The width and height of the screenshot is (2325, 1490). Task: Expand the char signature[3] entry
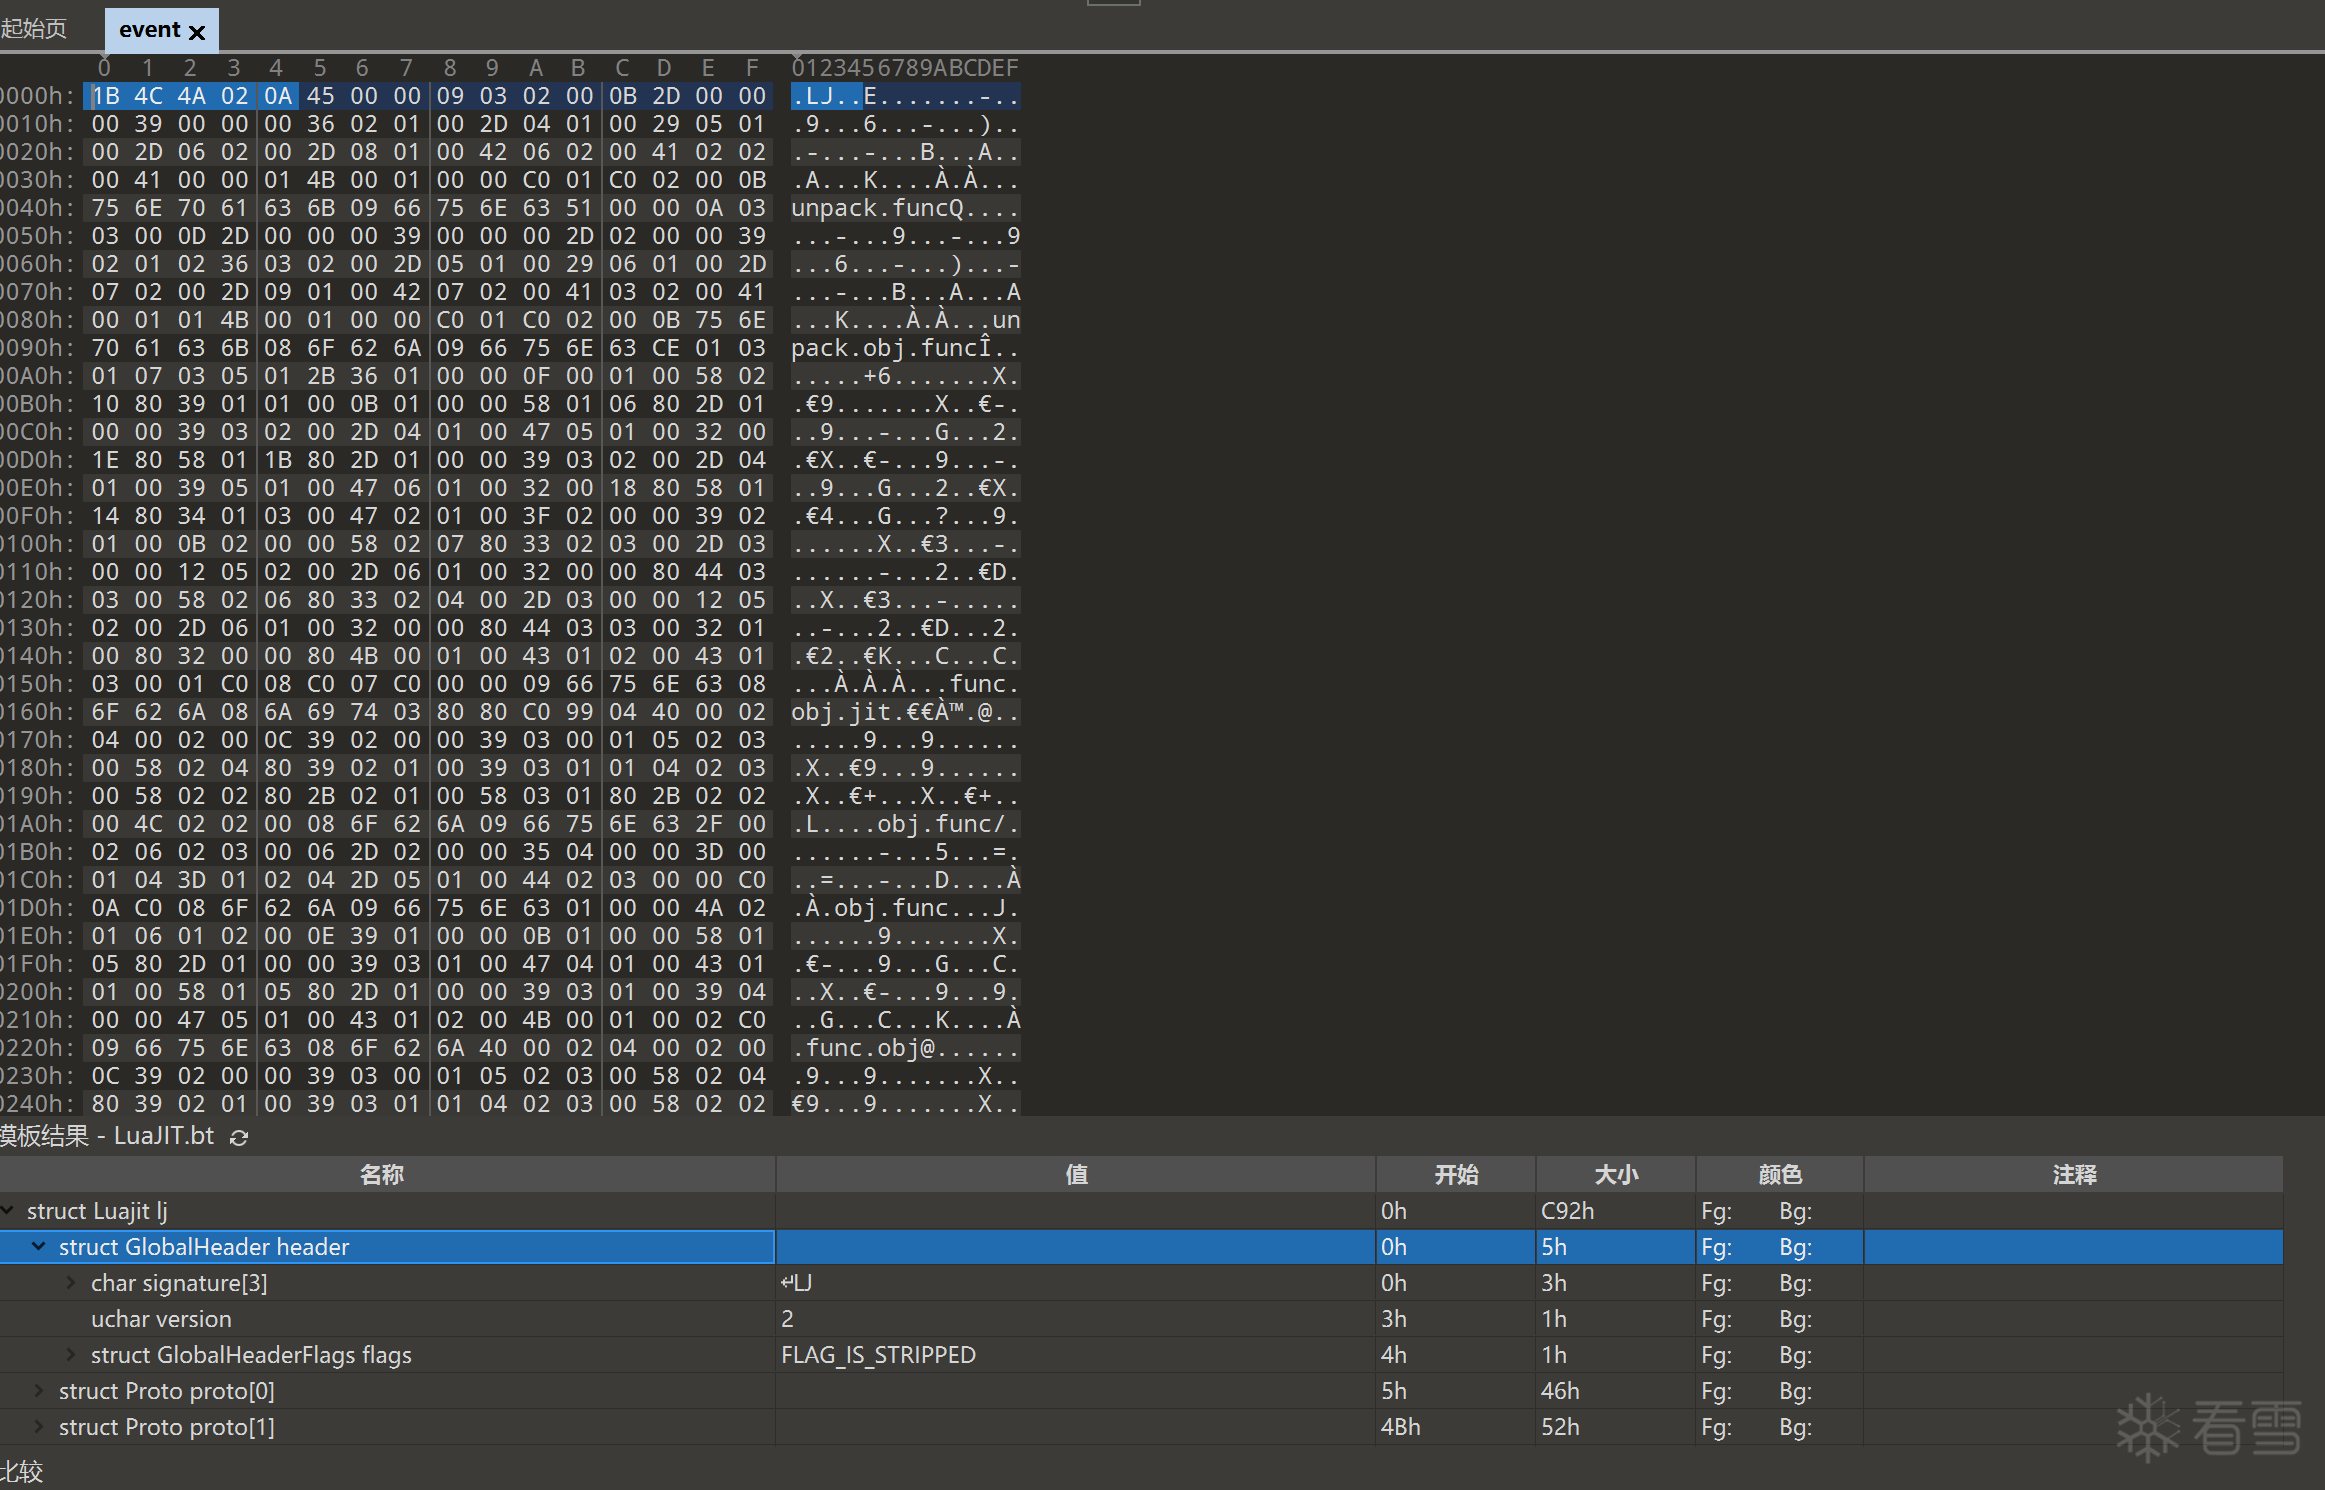point(71,1283)
